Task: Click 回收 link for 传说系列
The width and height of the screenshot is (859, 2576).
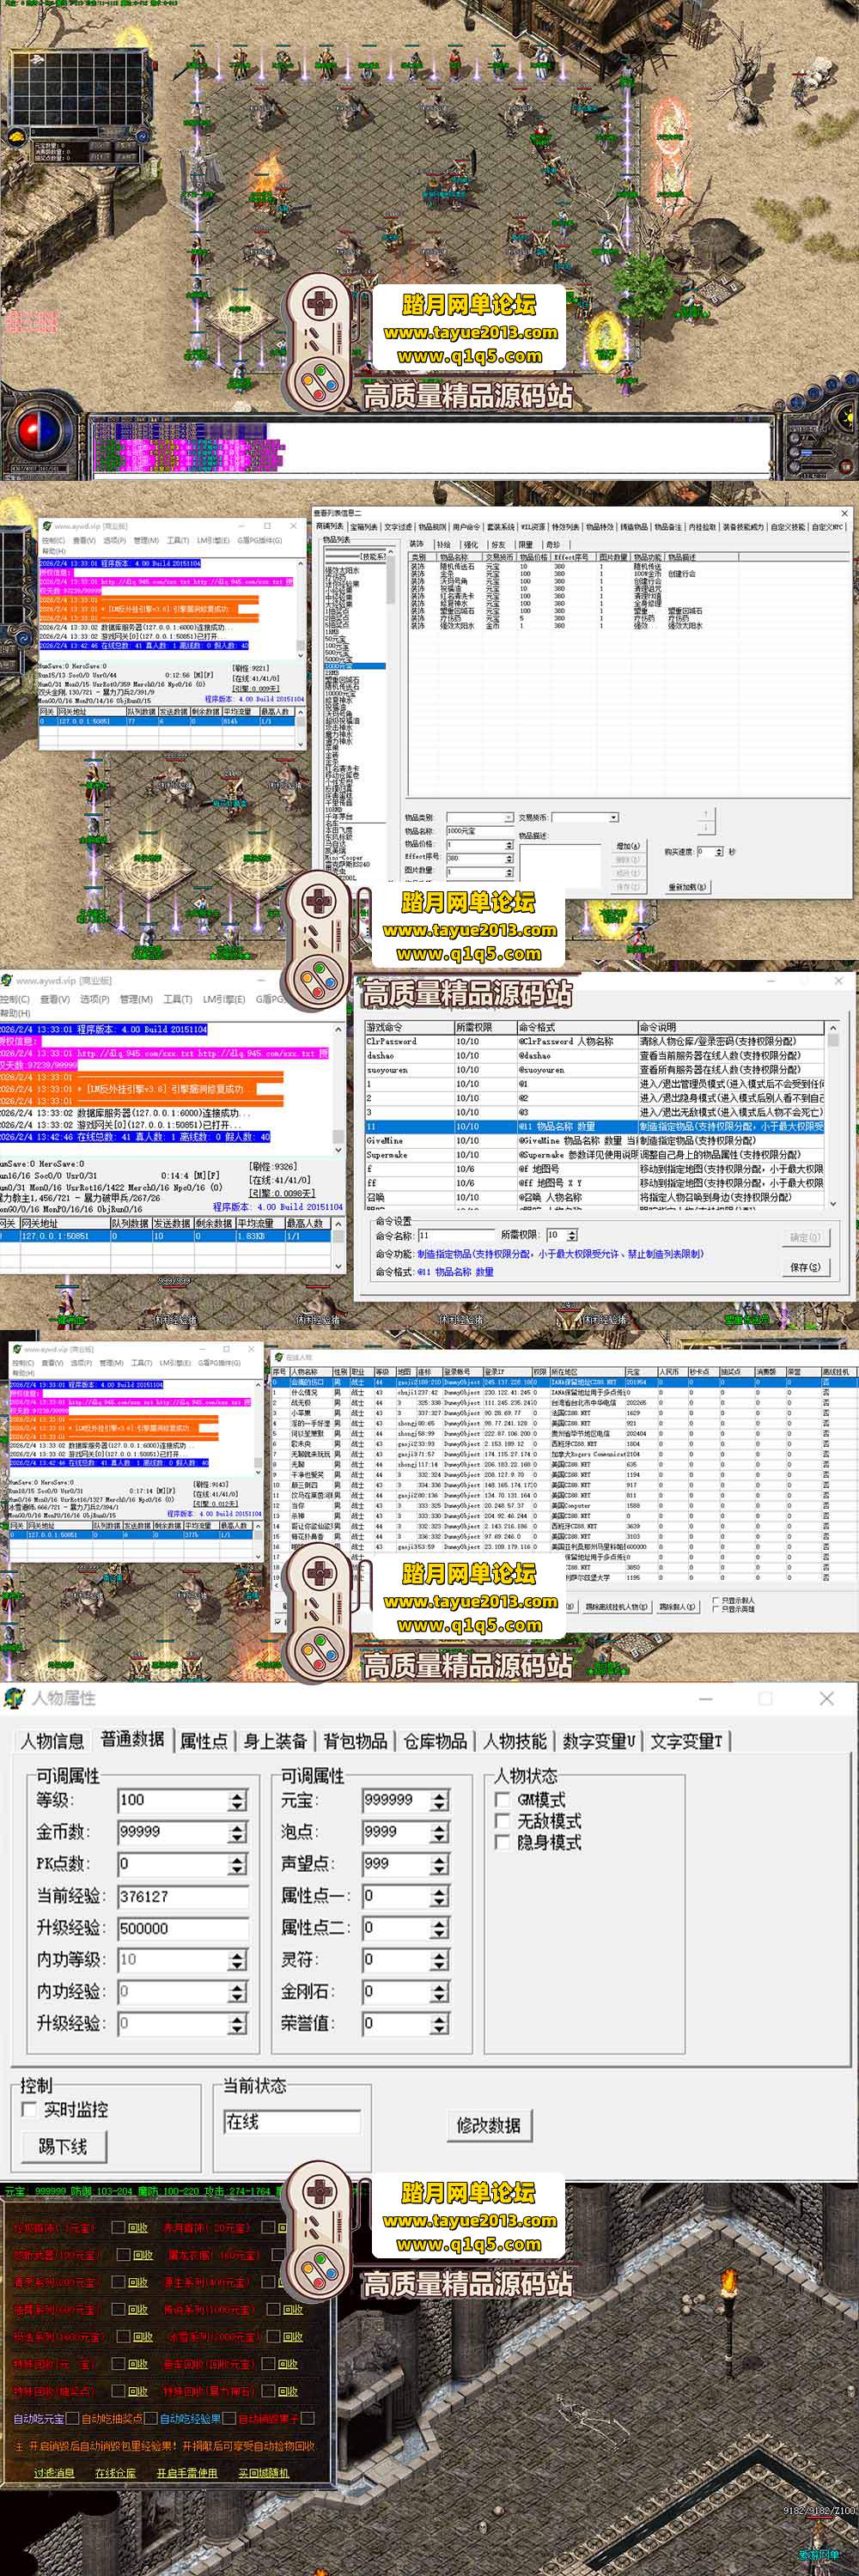Action: coord(292,2309)
